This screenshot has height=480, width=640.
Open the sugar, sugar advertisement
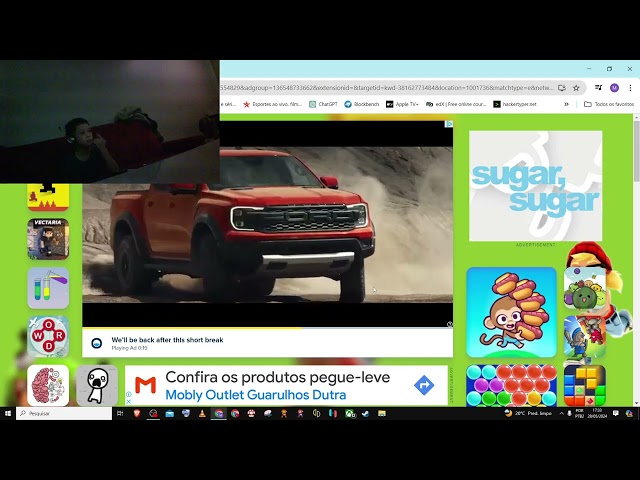[x=536, y=186]
